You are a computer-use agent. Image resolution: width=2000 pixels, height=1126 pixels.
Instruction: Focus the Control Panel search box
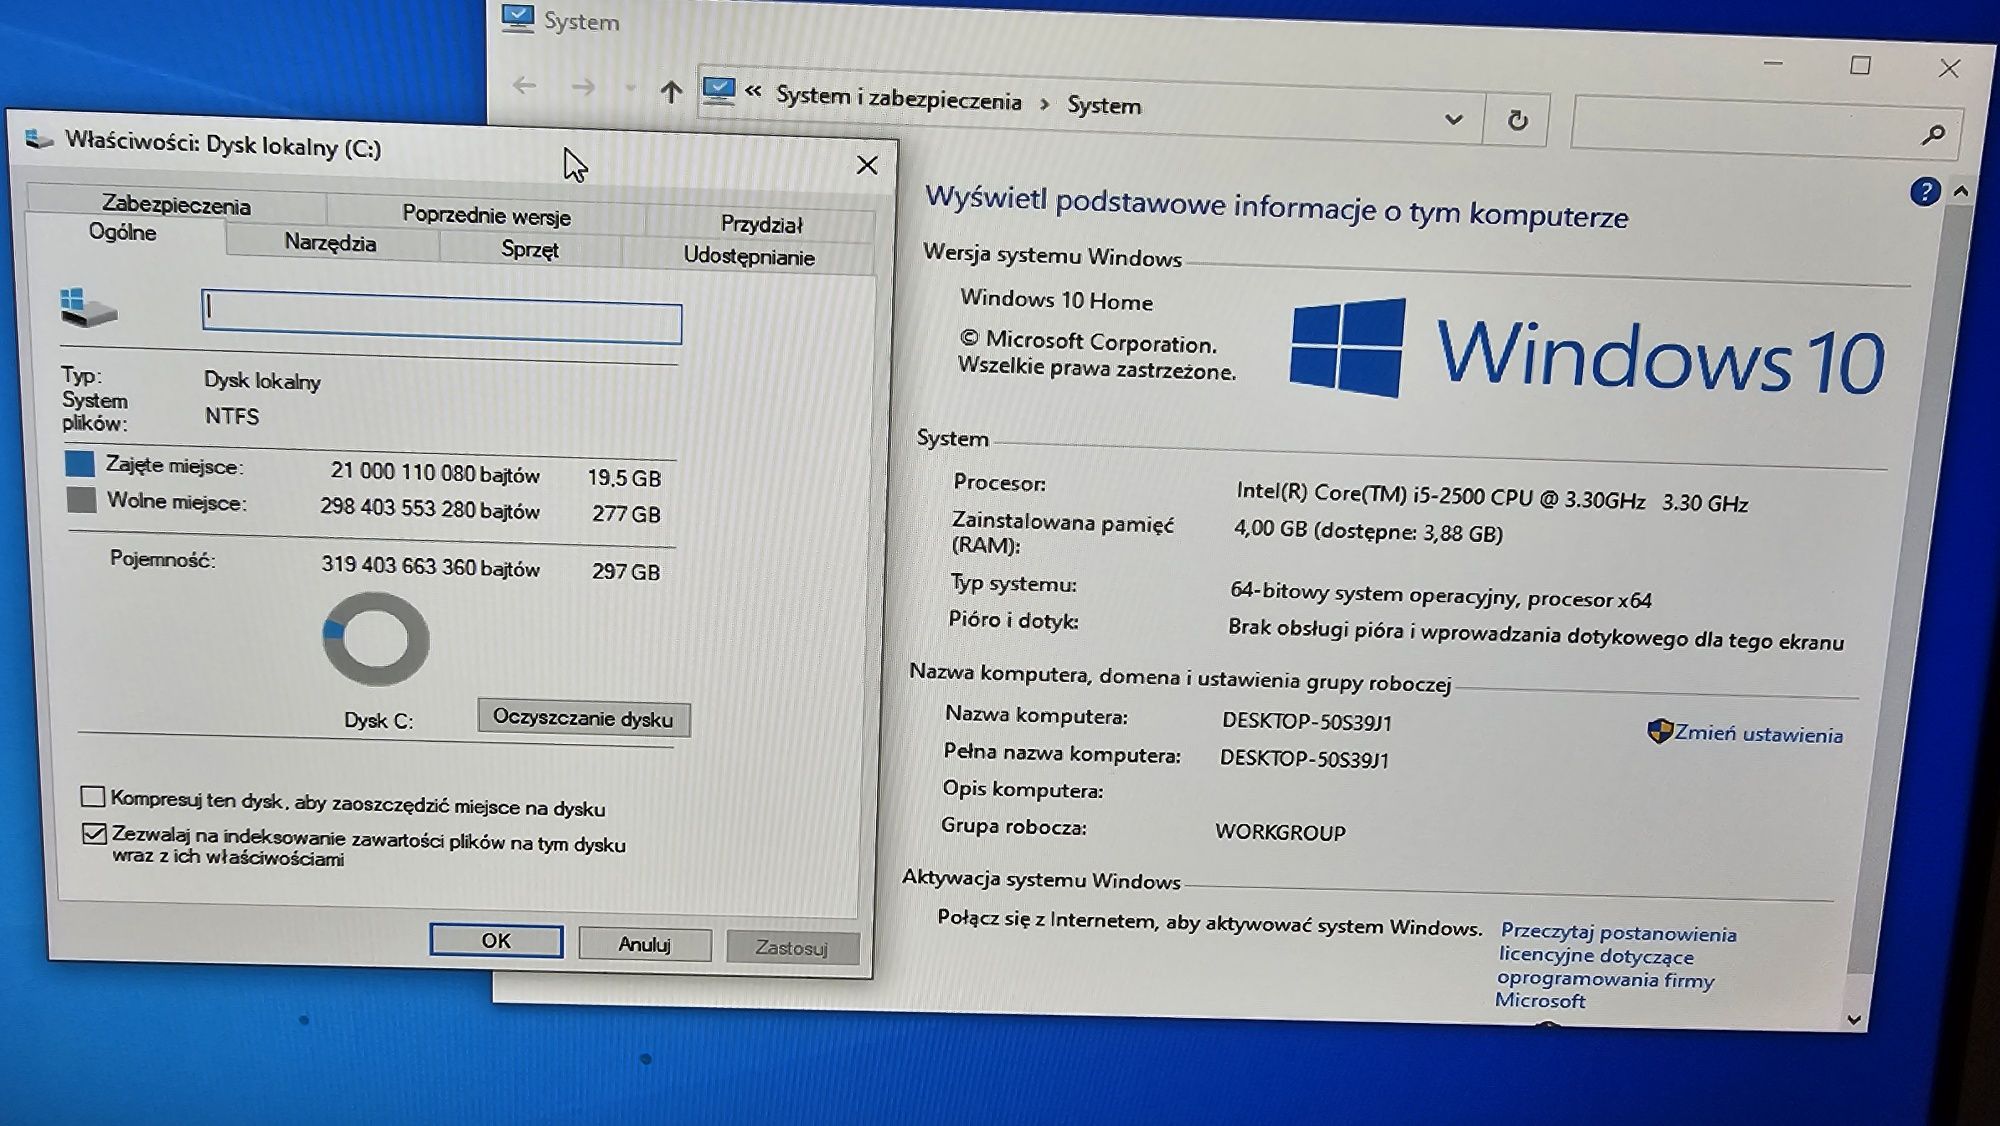(x=1765, y=128)
